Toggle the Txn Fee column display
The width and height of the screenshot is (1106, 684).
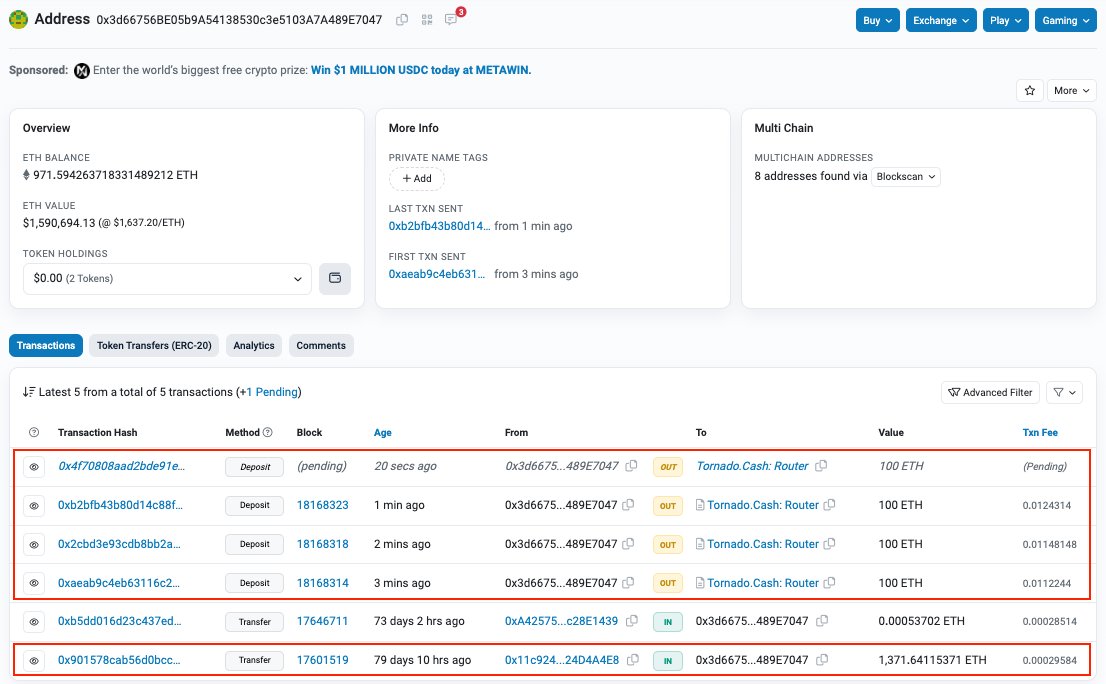[x=1040, y=432]
